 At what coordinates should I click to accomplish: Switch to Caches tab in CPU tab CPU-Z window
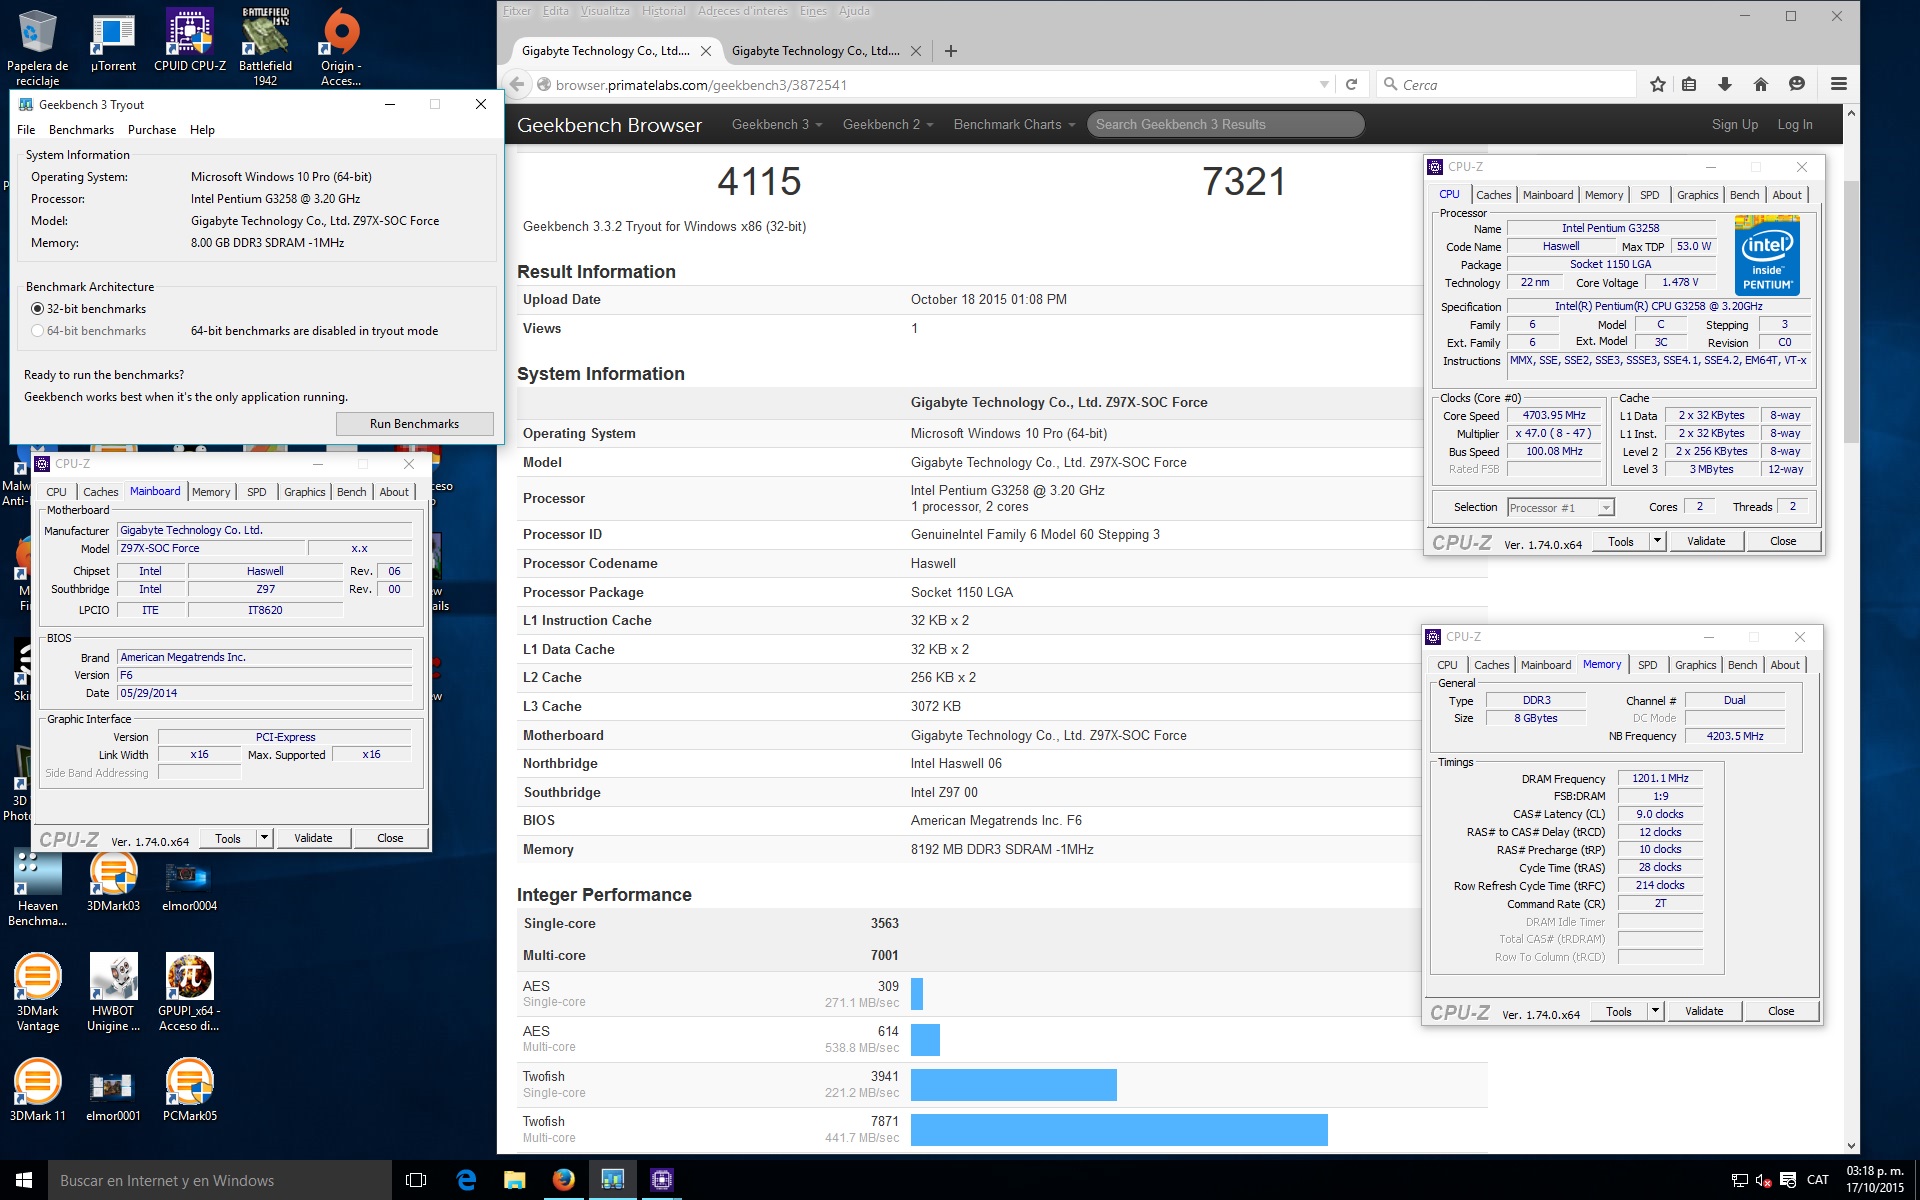[1493, 195]
